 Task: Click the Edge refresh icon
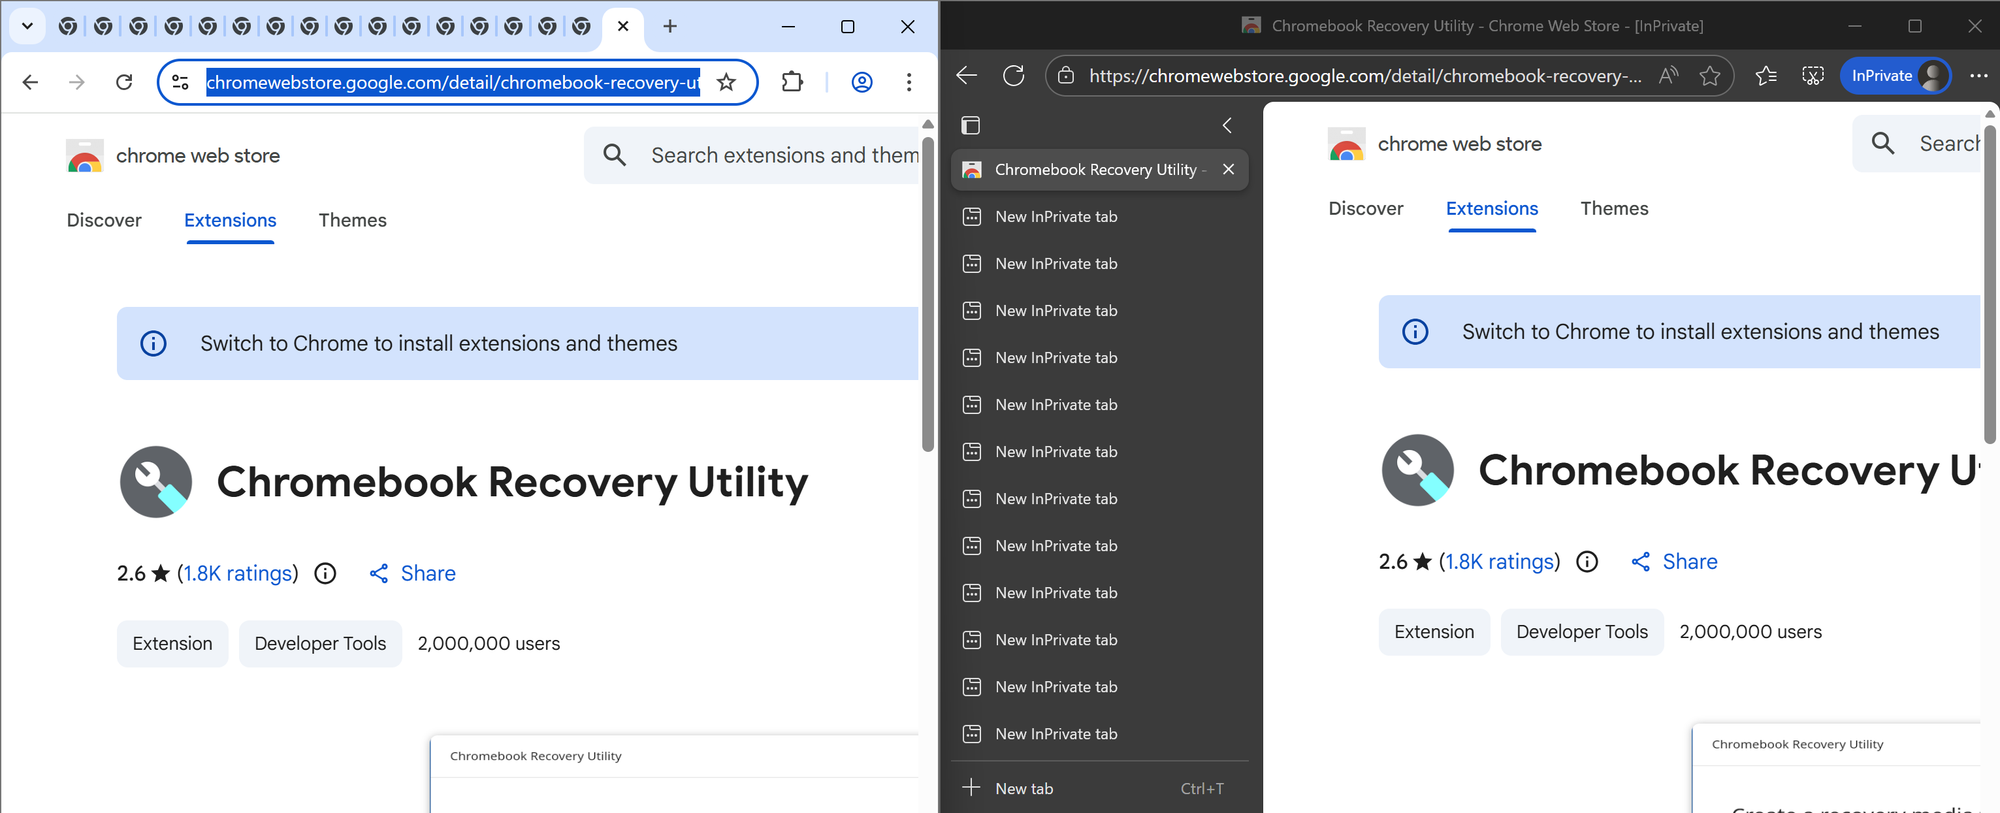point(1013,76)
